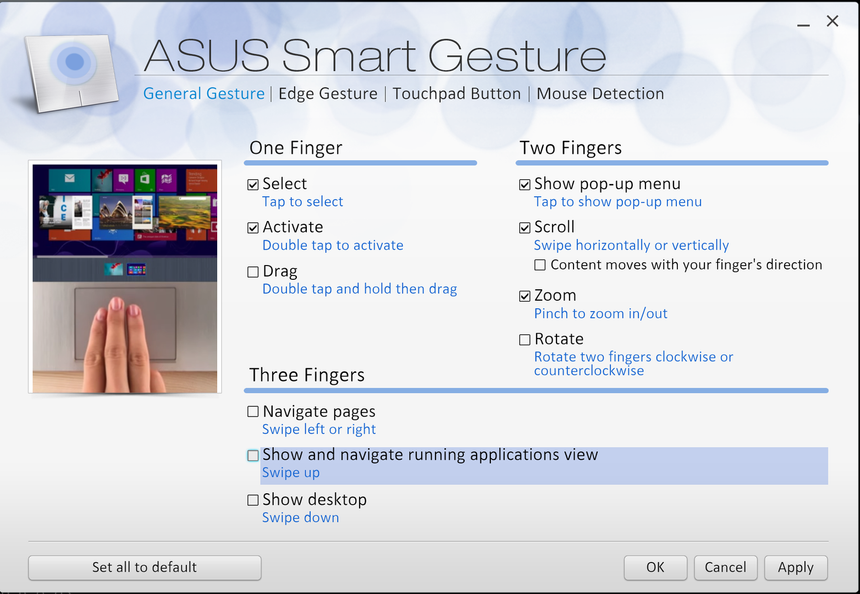Click the touchpad demonstration preview image
This screenshot has height=594, width=860.
coord(124,275)
